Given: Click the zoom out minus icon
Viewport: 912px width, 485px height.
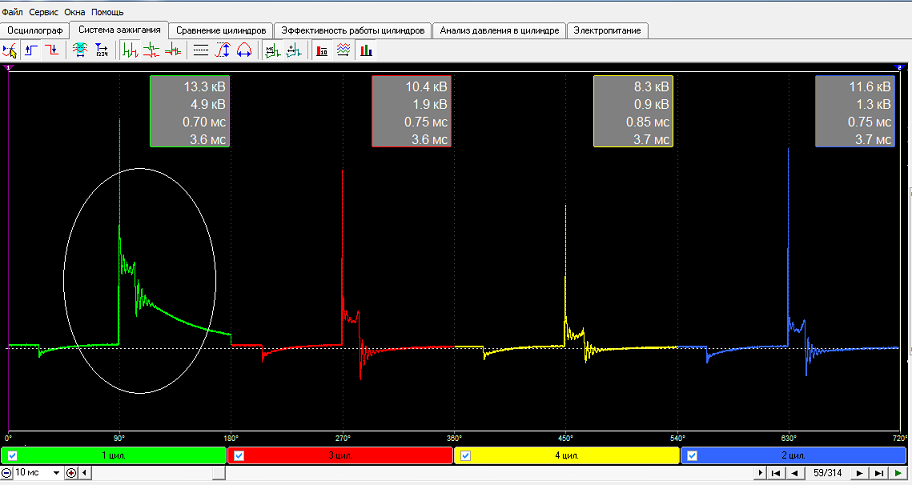Looking at the screenshot, I should click(x=6, y=473).
